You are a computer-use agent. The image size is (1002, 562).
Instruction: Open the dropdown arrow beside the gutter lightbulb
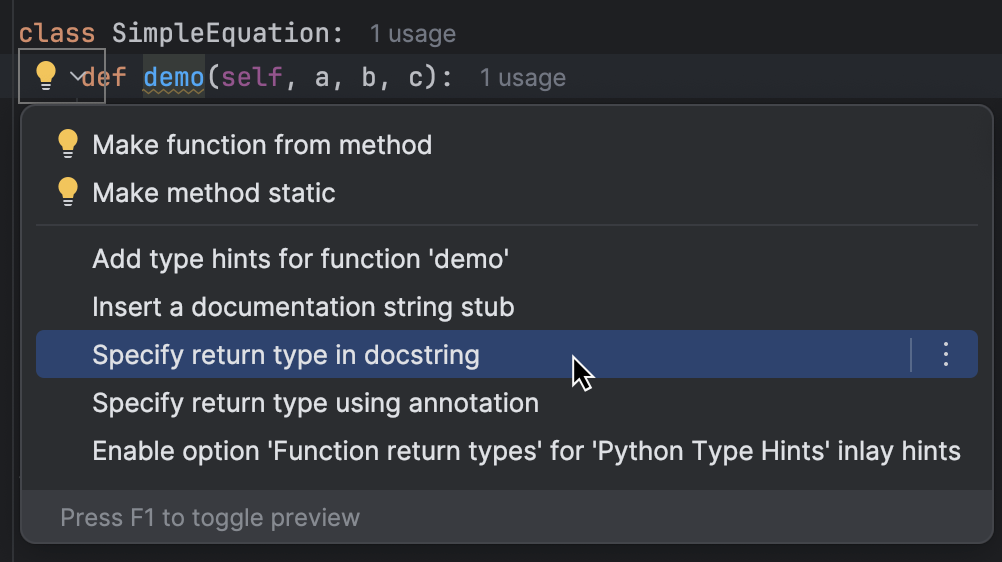pyautogui.click(x=76, y=77)
